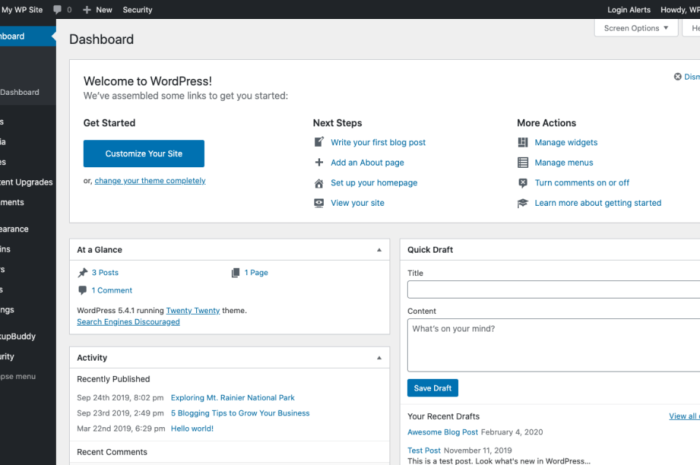Click the Sep 24th 2019, 8:02 pm date

(x=120, y=398)
